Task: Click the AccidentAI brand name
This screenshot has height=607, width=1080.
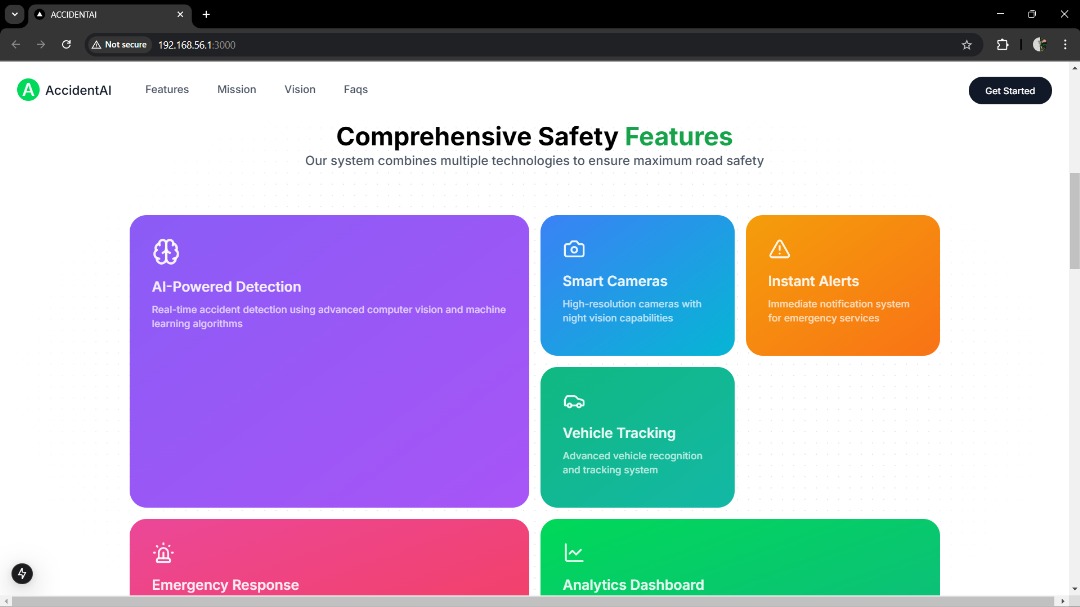Action: pos(78,90)
